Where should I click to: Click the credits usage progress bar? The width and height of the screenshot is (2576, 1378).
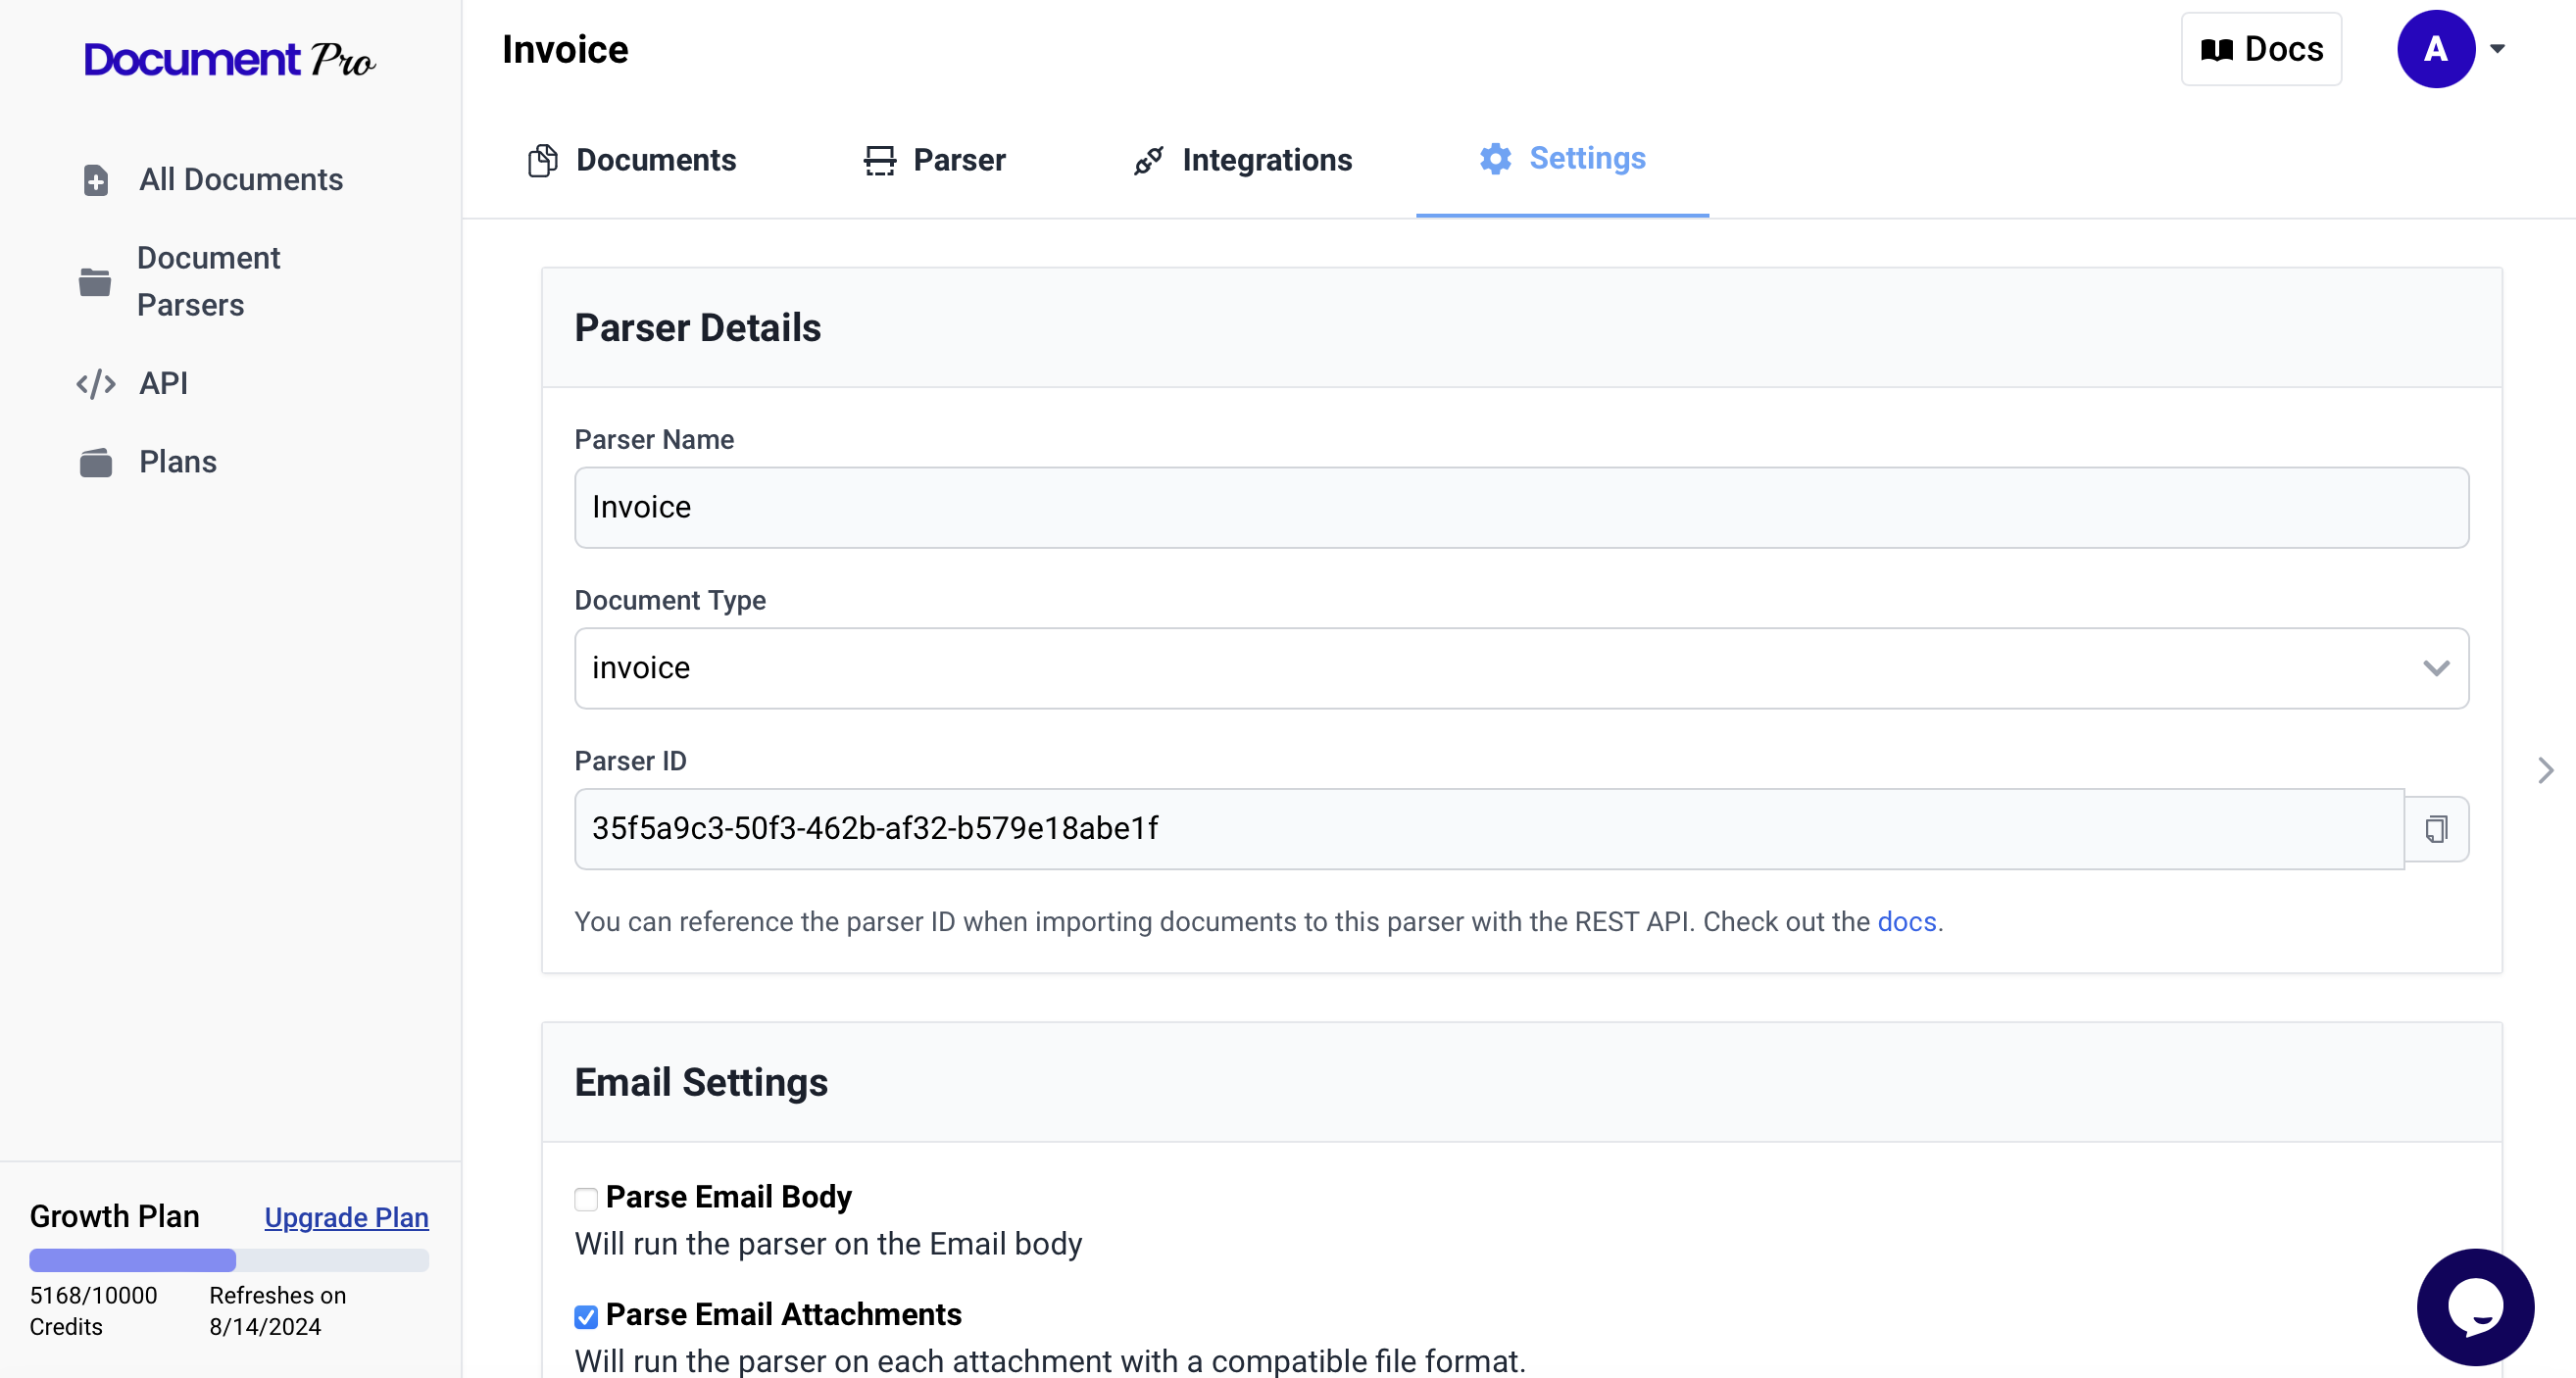click(x=229, y=1260)
